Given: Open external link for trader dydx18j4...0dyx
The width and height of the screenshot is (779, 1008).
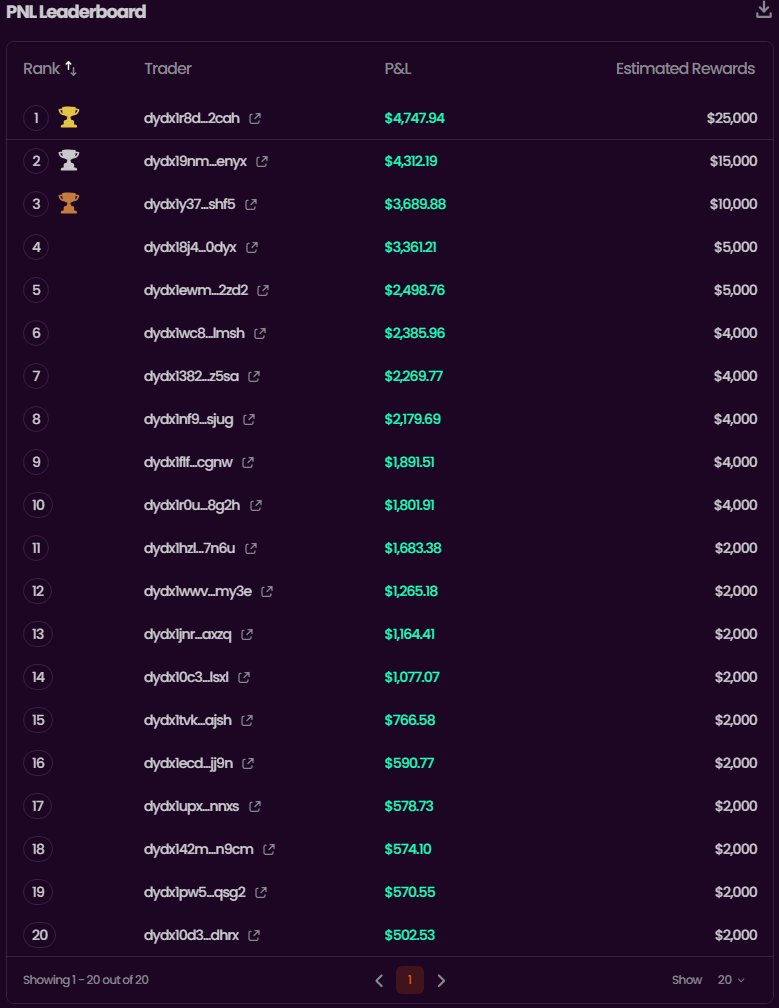Looking at the screenshot, I should [x=252, y=247].
